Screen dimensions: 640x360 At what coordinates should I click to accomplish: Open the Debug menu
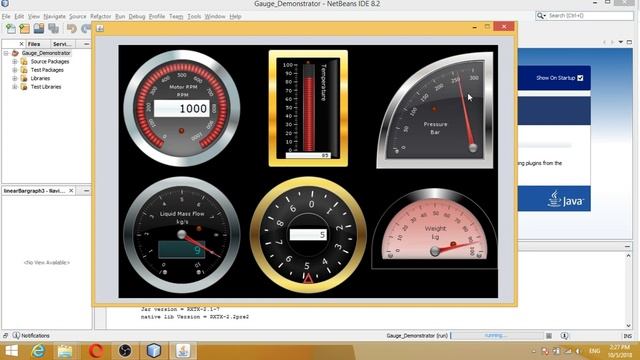coord(137,16)
